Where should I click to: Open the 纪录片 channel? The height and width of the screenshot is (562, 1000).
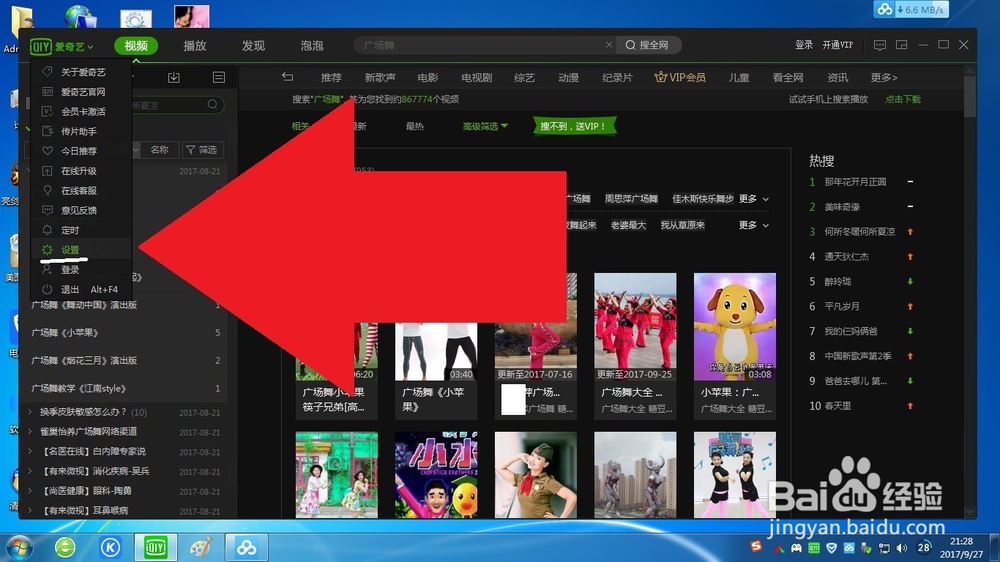click(x=617, y=78)
